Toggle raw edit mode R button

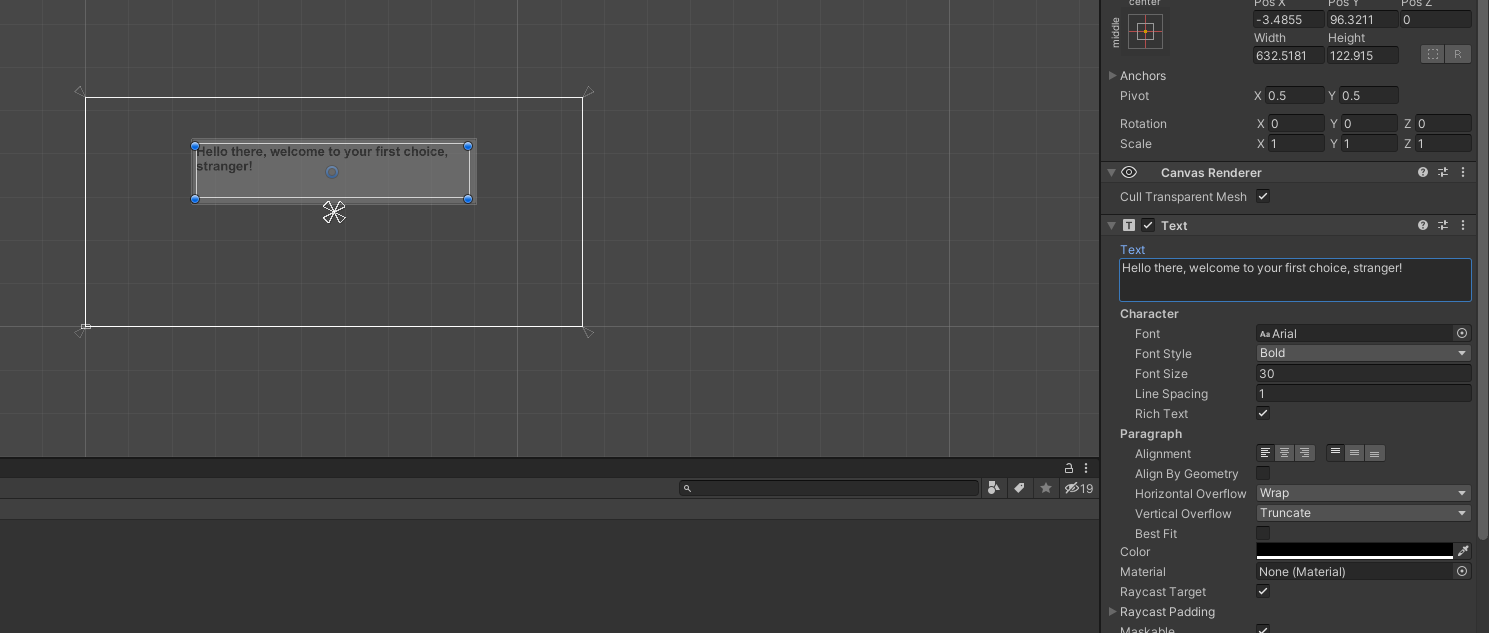[1458, 54]
